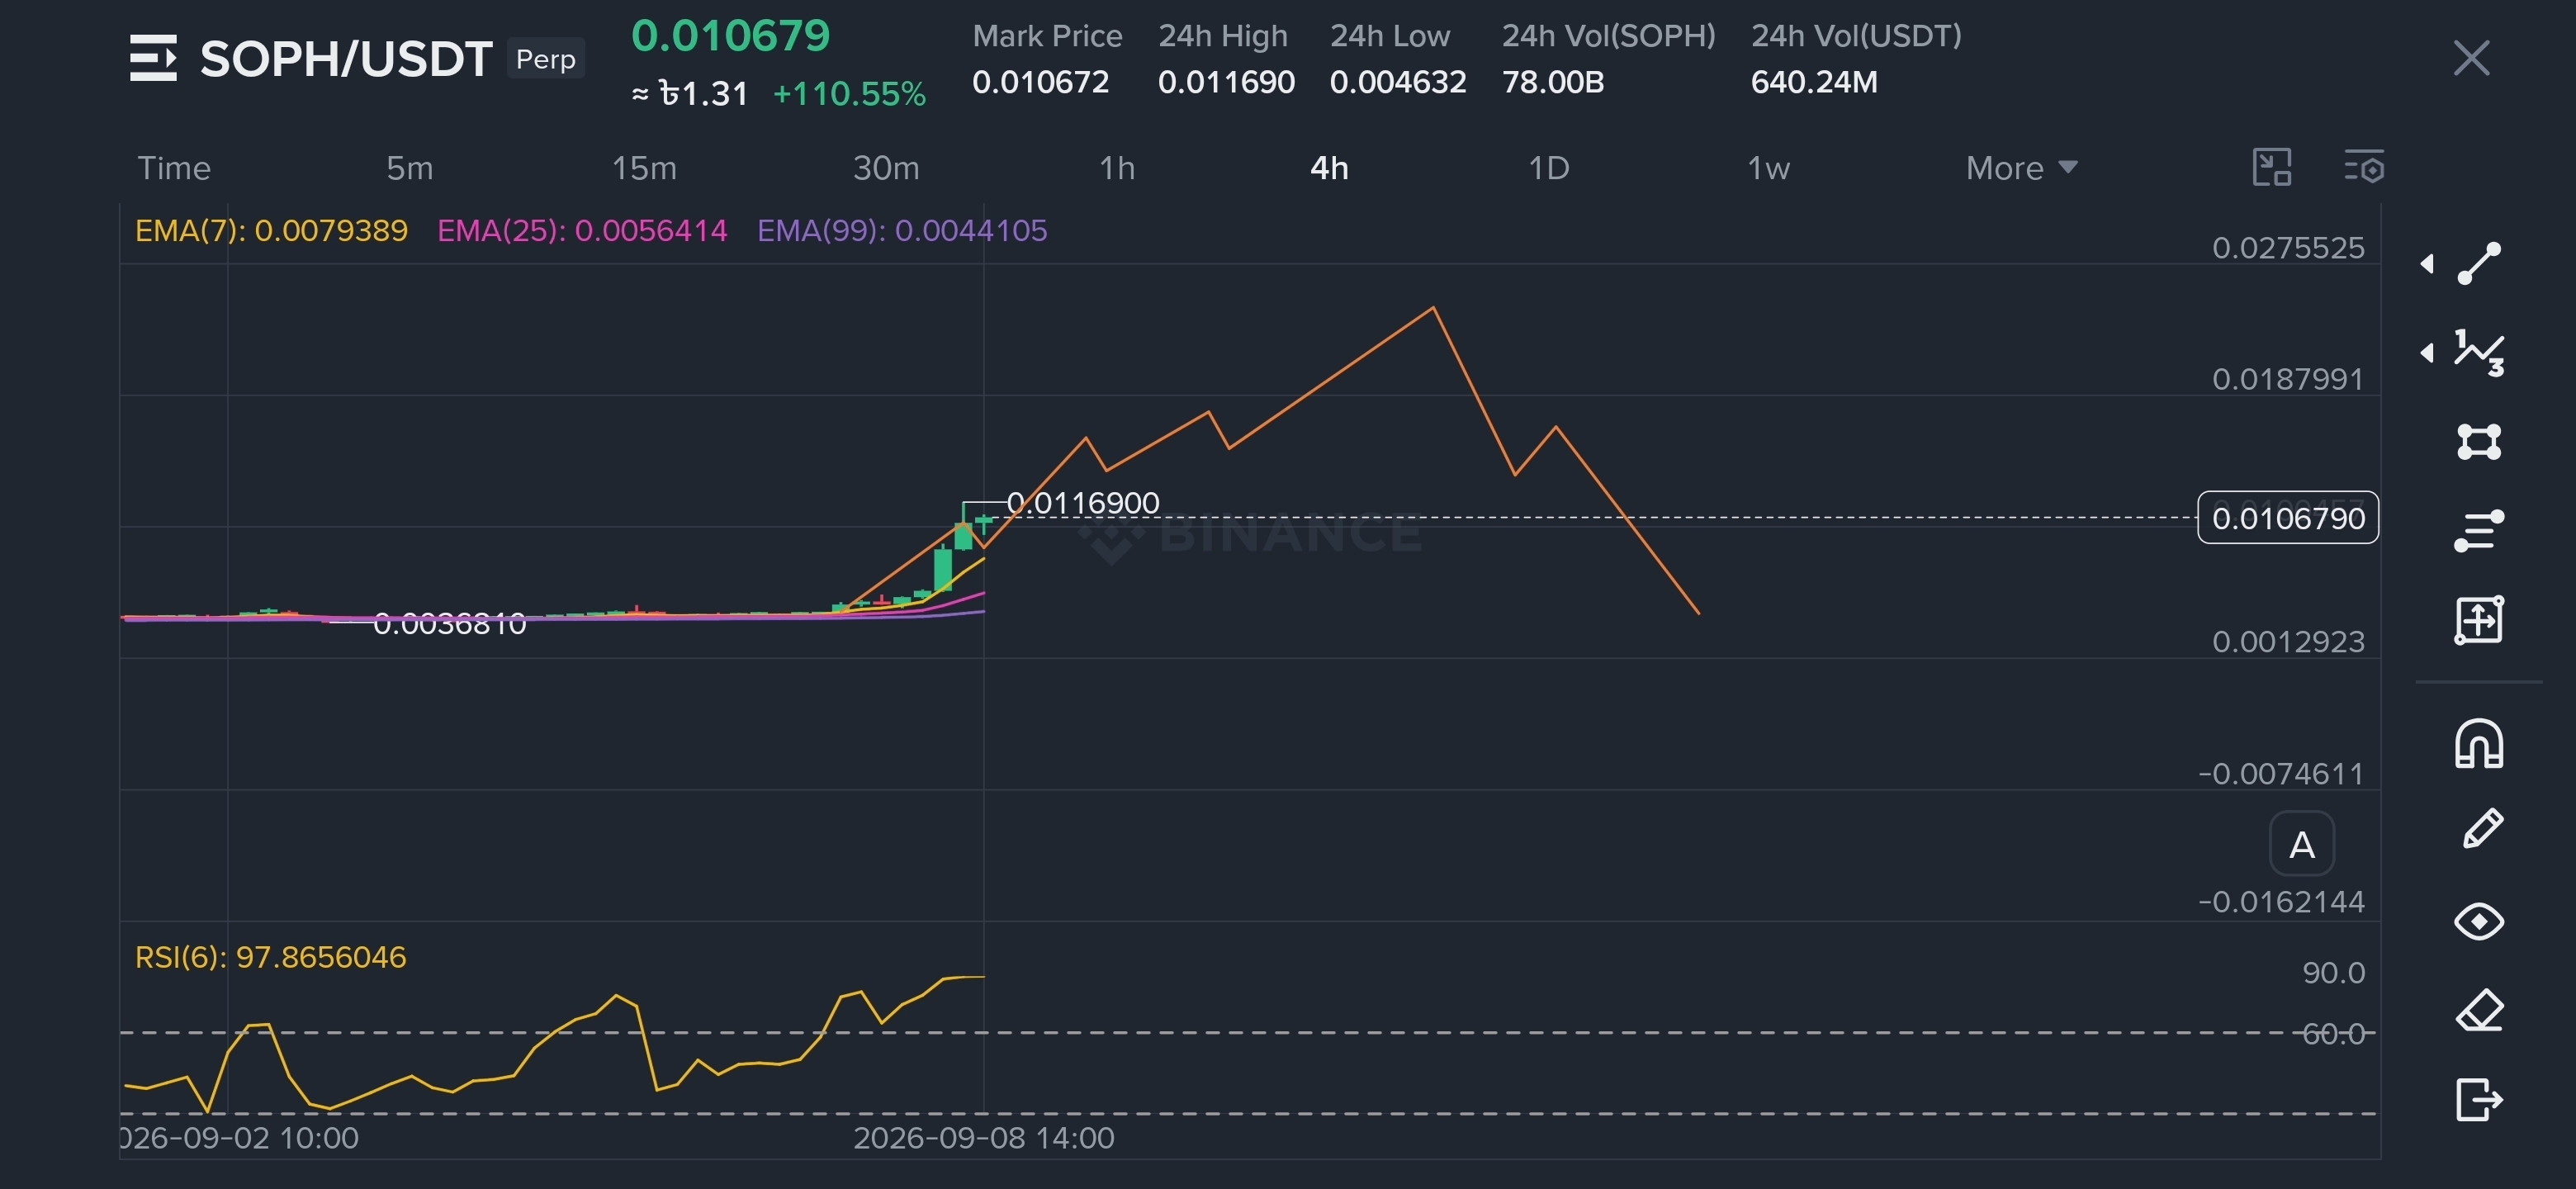Expand the trend line tool variants arrow
This screenshot has width=2576, height=1189.
(x=2427, y=264)
